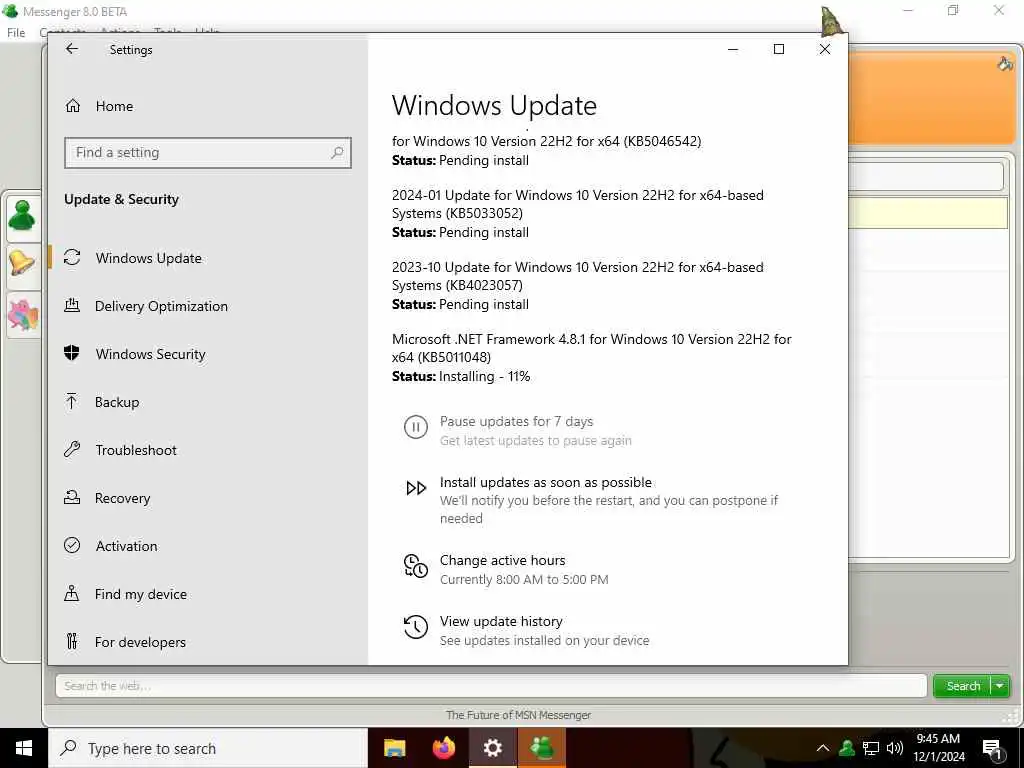Viewport: 1024px width, 768px height.
Task: Switch to Messenger via taskbar icon
Action: click(542, 748)
